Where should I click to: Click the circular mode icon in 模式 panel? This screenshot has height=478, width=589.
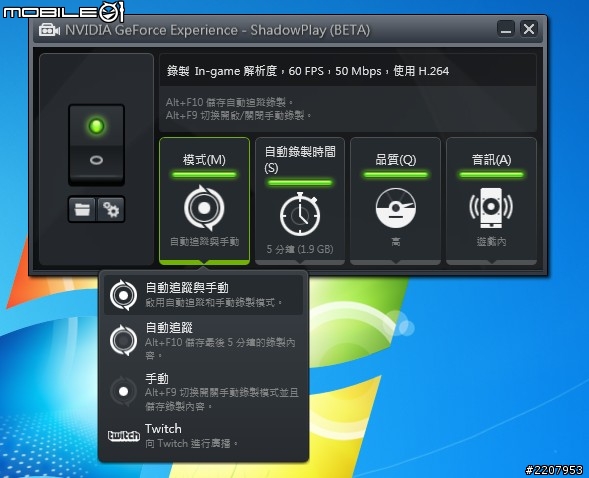coord(204,208)
